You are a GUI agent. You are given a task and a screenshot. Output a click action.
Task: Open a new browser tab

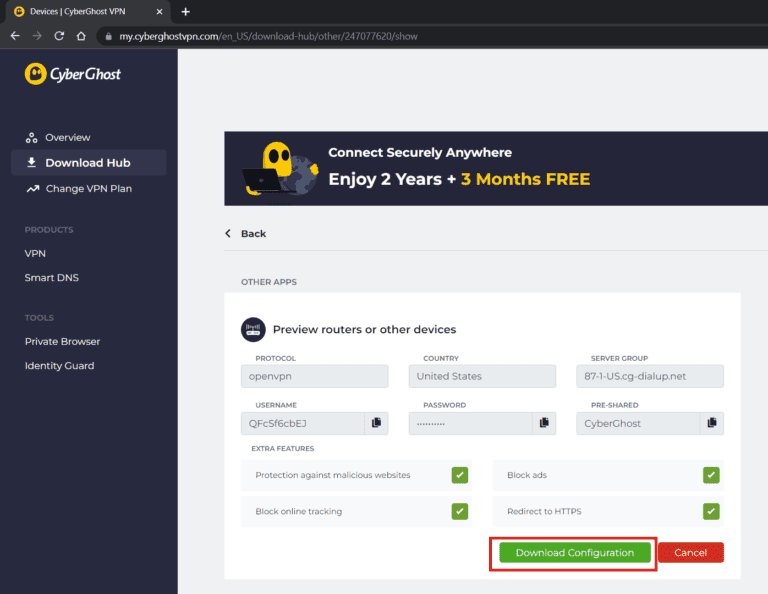tap(185, 11)
